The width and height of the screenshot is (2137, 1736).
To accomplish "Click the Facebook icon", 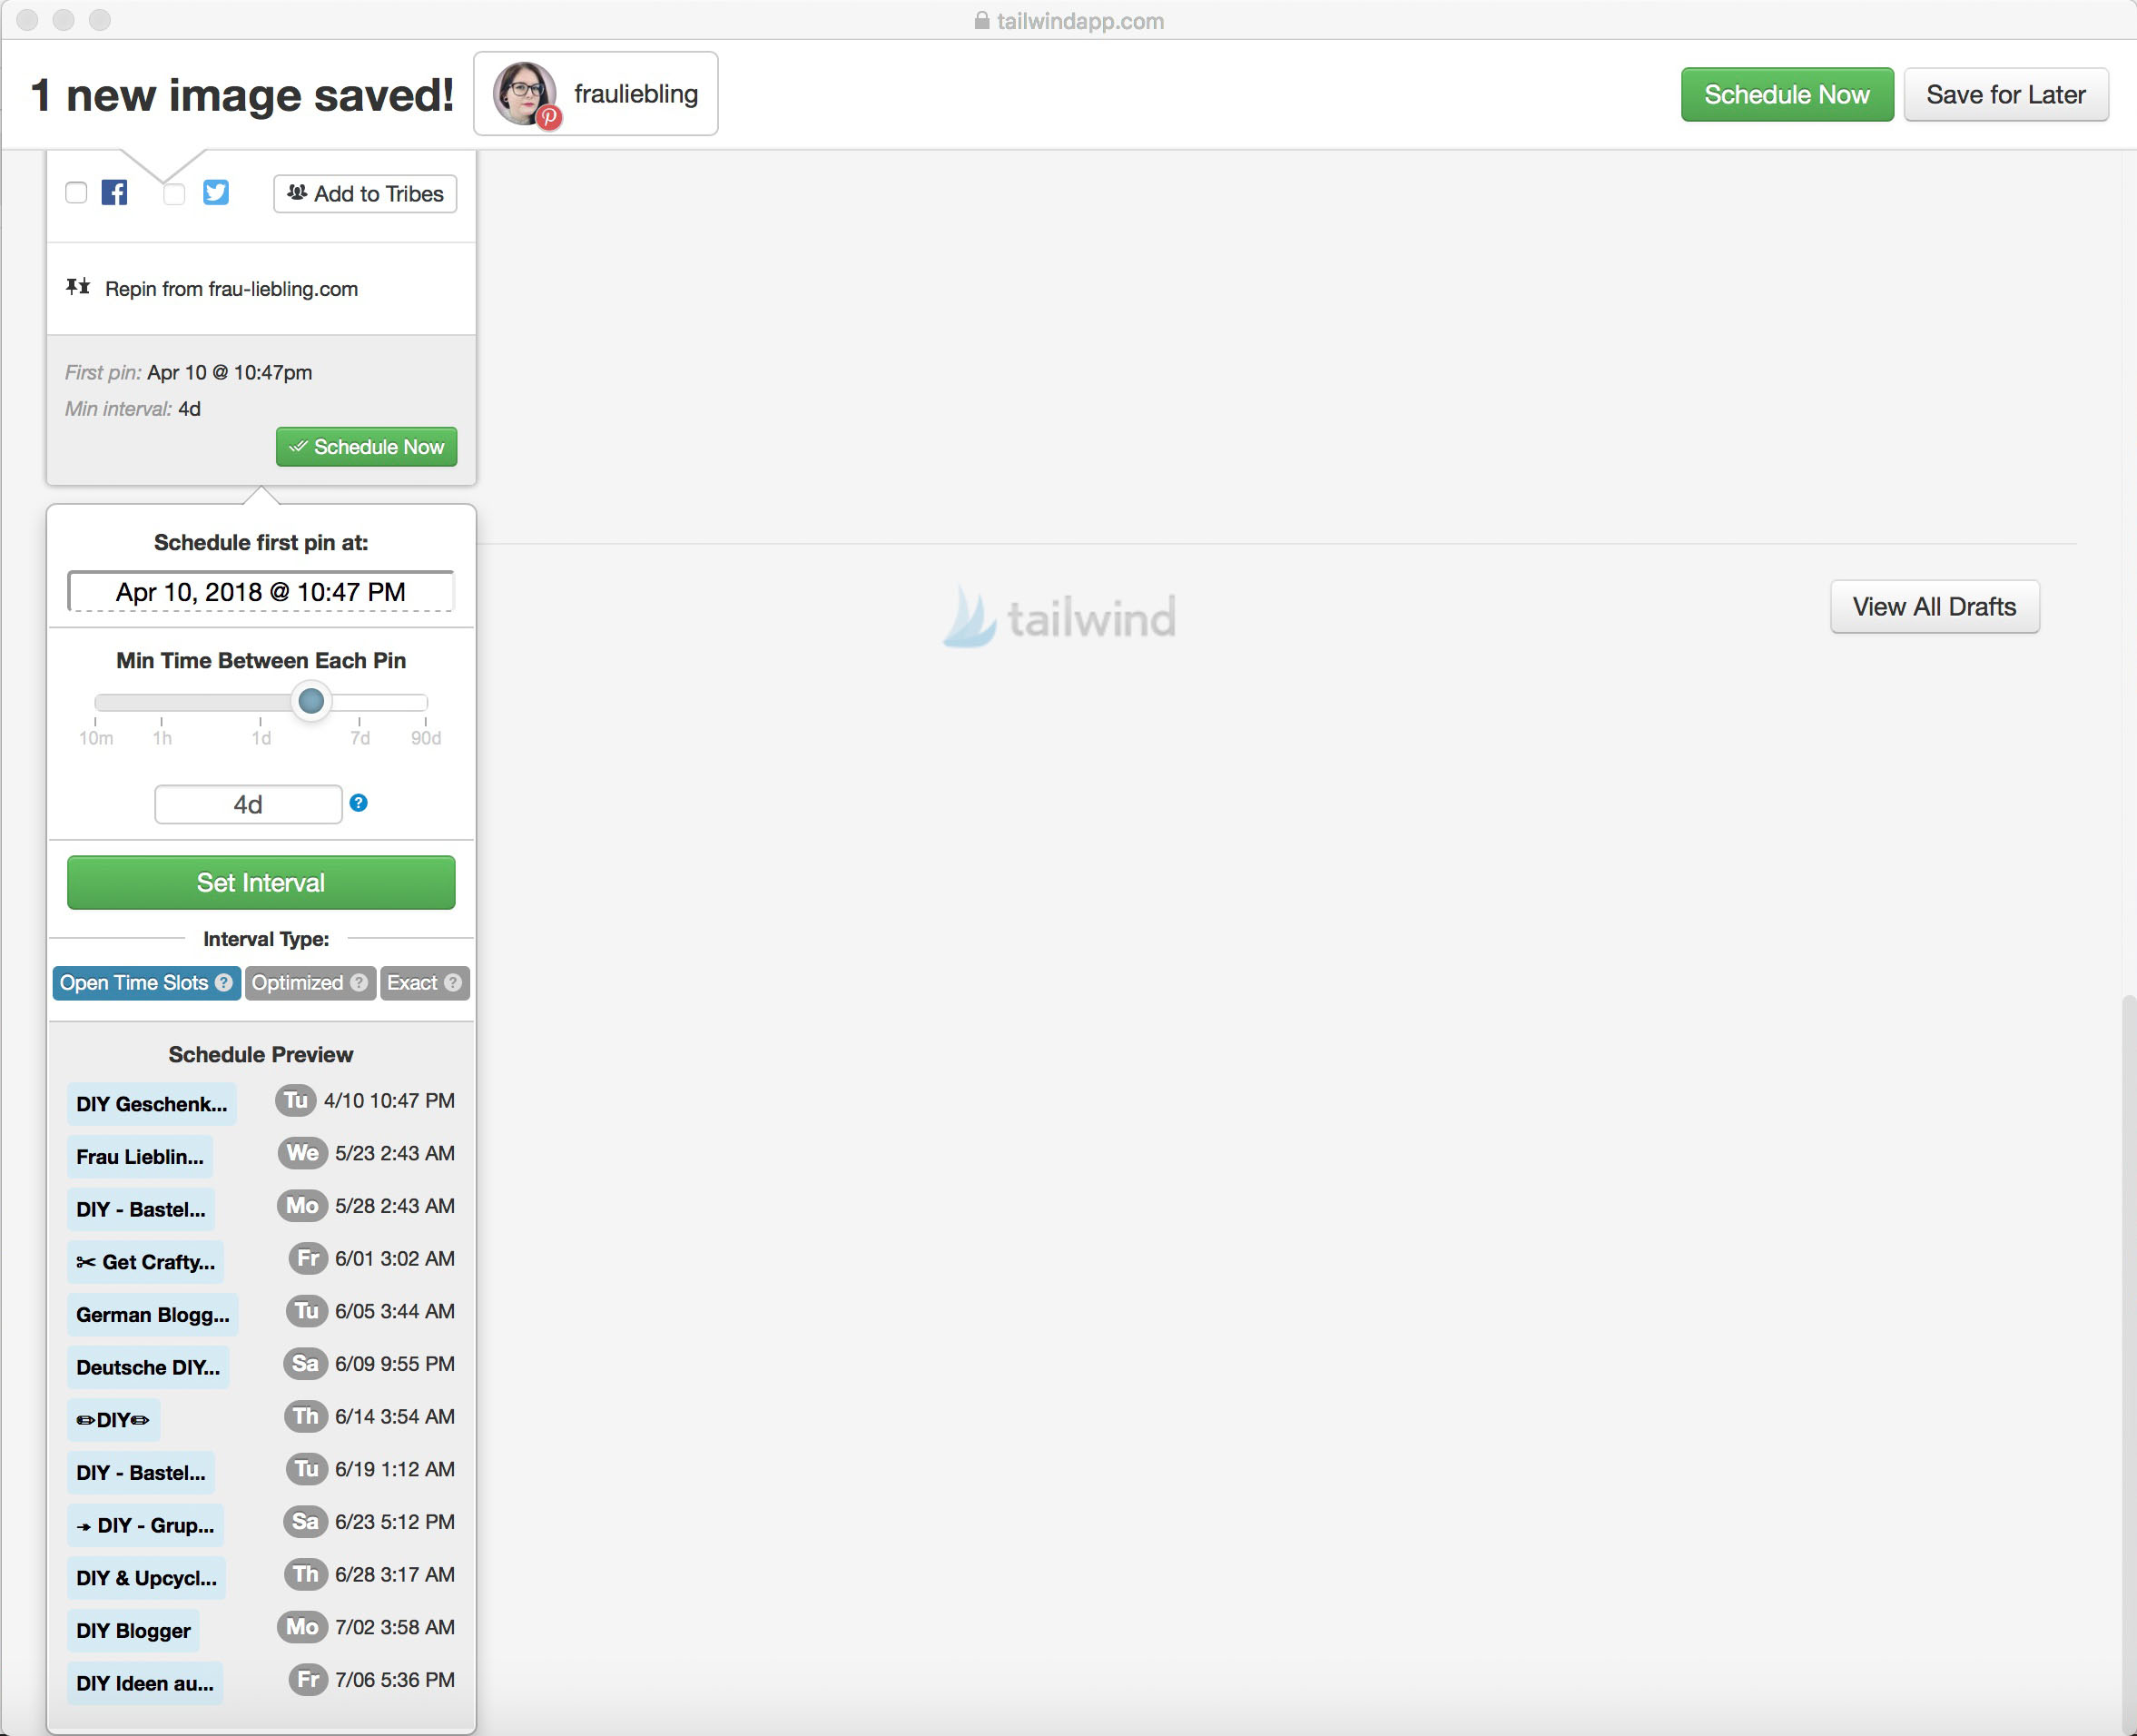I will click(114, 192).
